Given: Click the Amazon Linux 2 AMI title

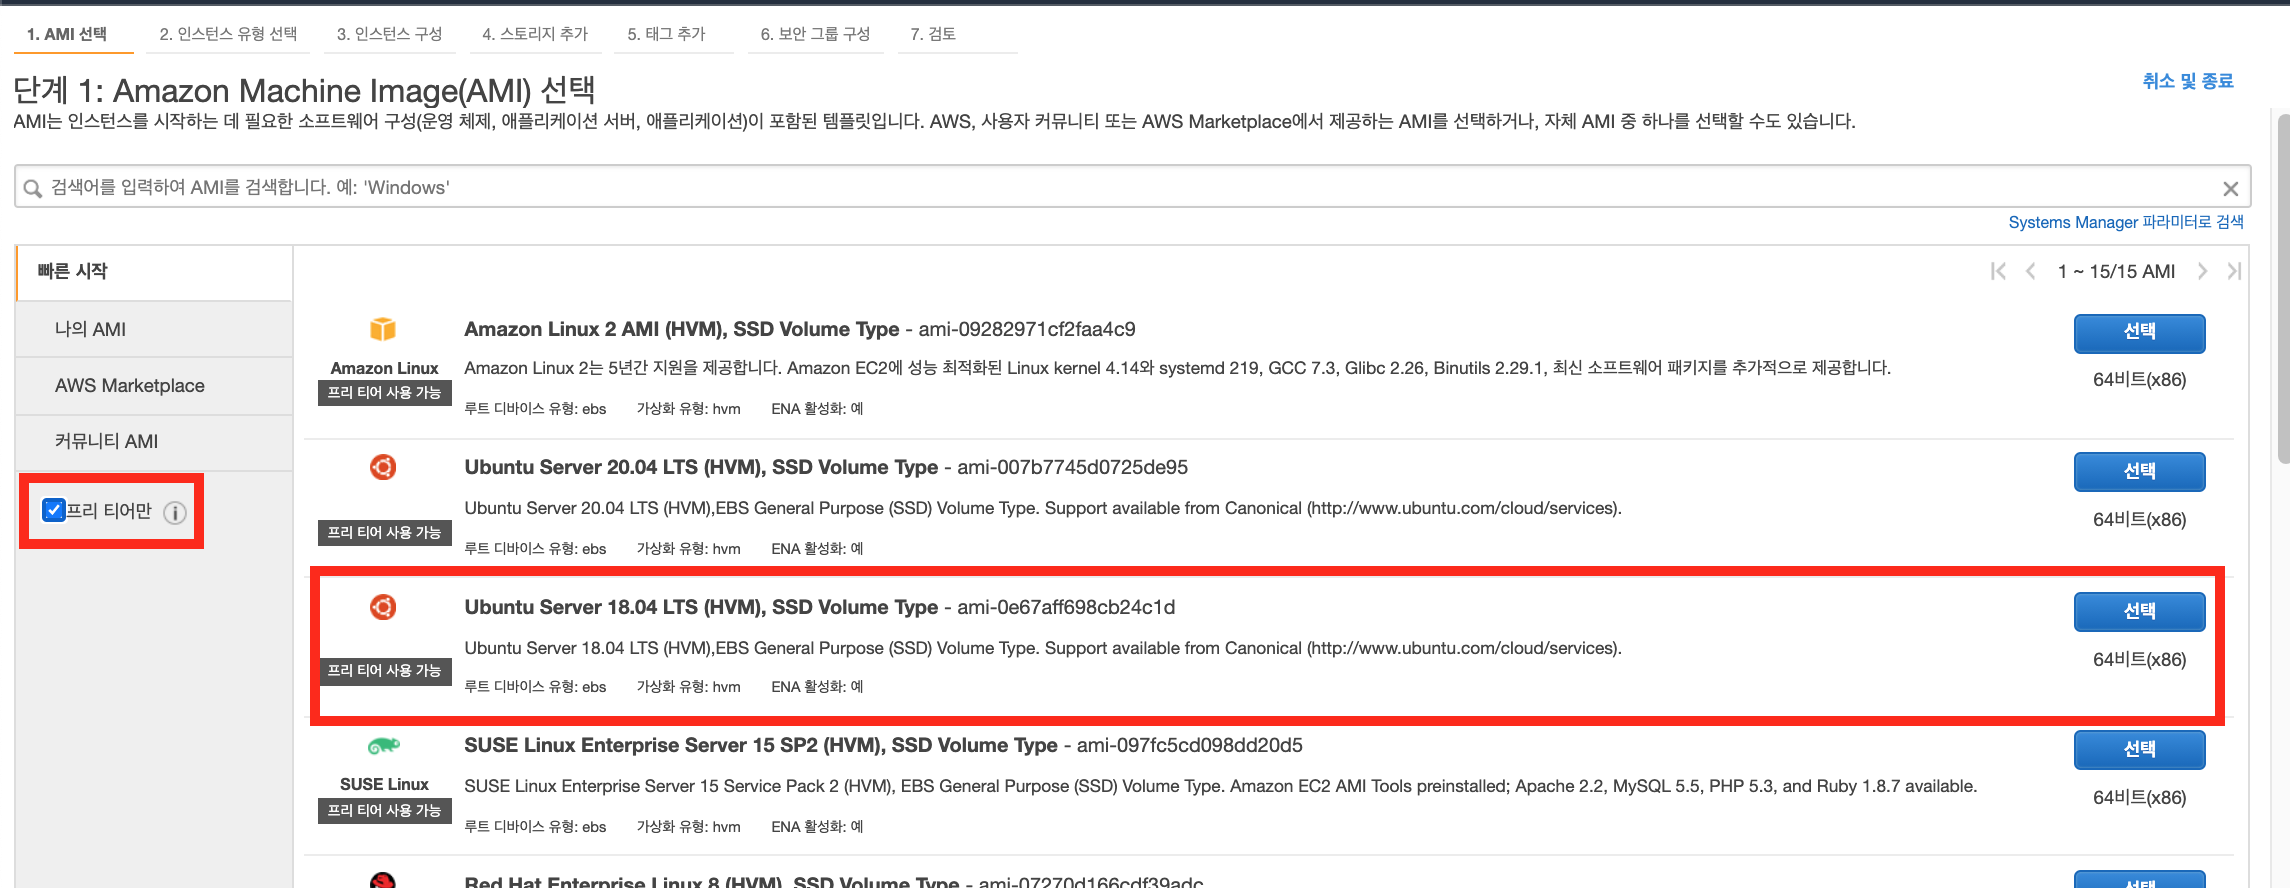Looking at the screenshot, I should pos(681,329).
